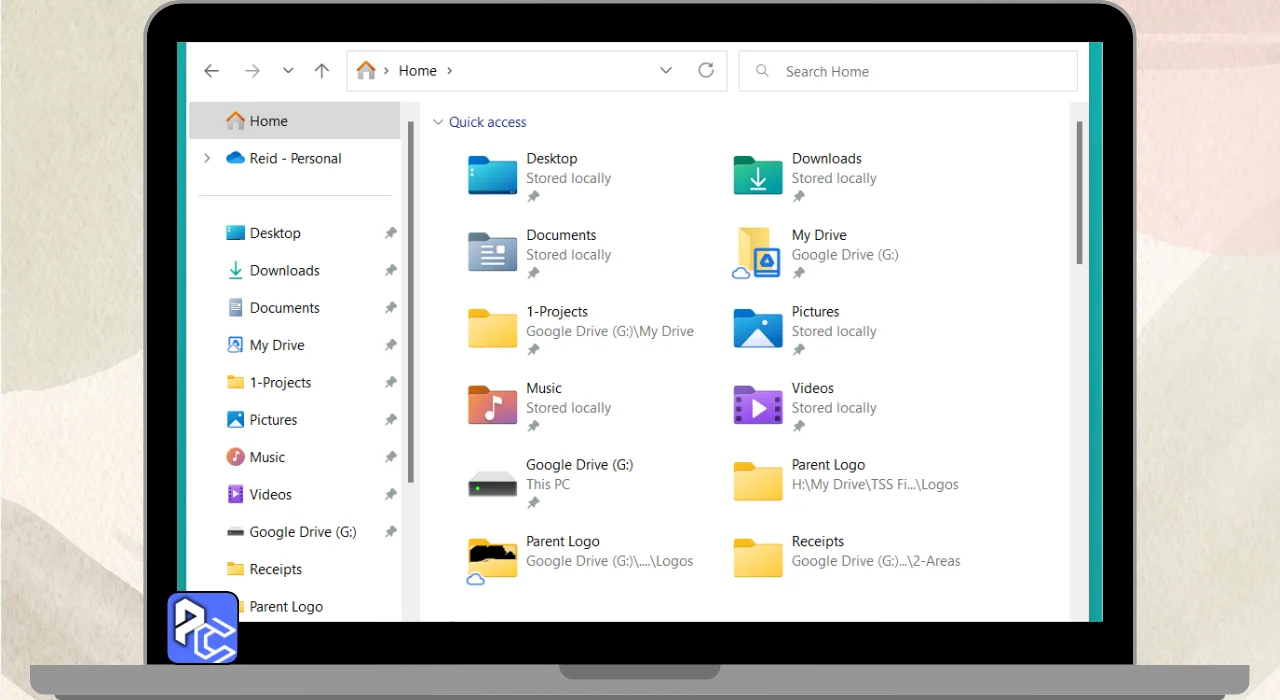The height and width of the screenshot is (700, 1280).
Task: Select Home in the navigation pane
Action: coord(268,121)
